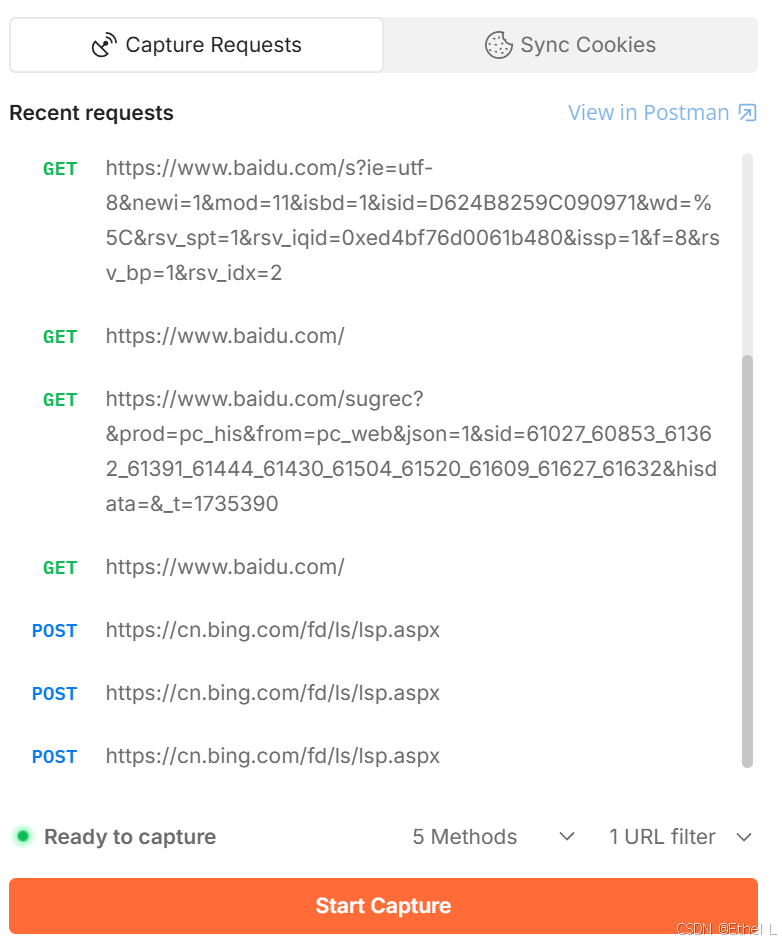782x943 pixels.
Task: Click the GET label of the second baidu.com request
Action: pyautogui.click(x=60, y=337)
